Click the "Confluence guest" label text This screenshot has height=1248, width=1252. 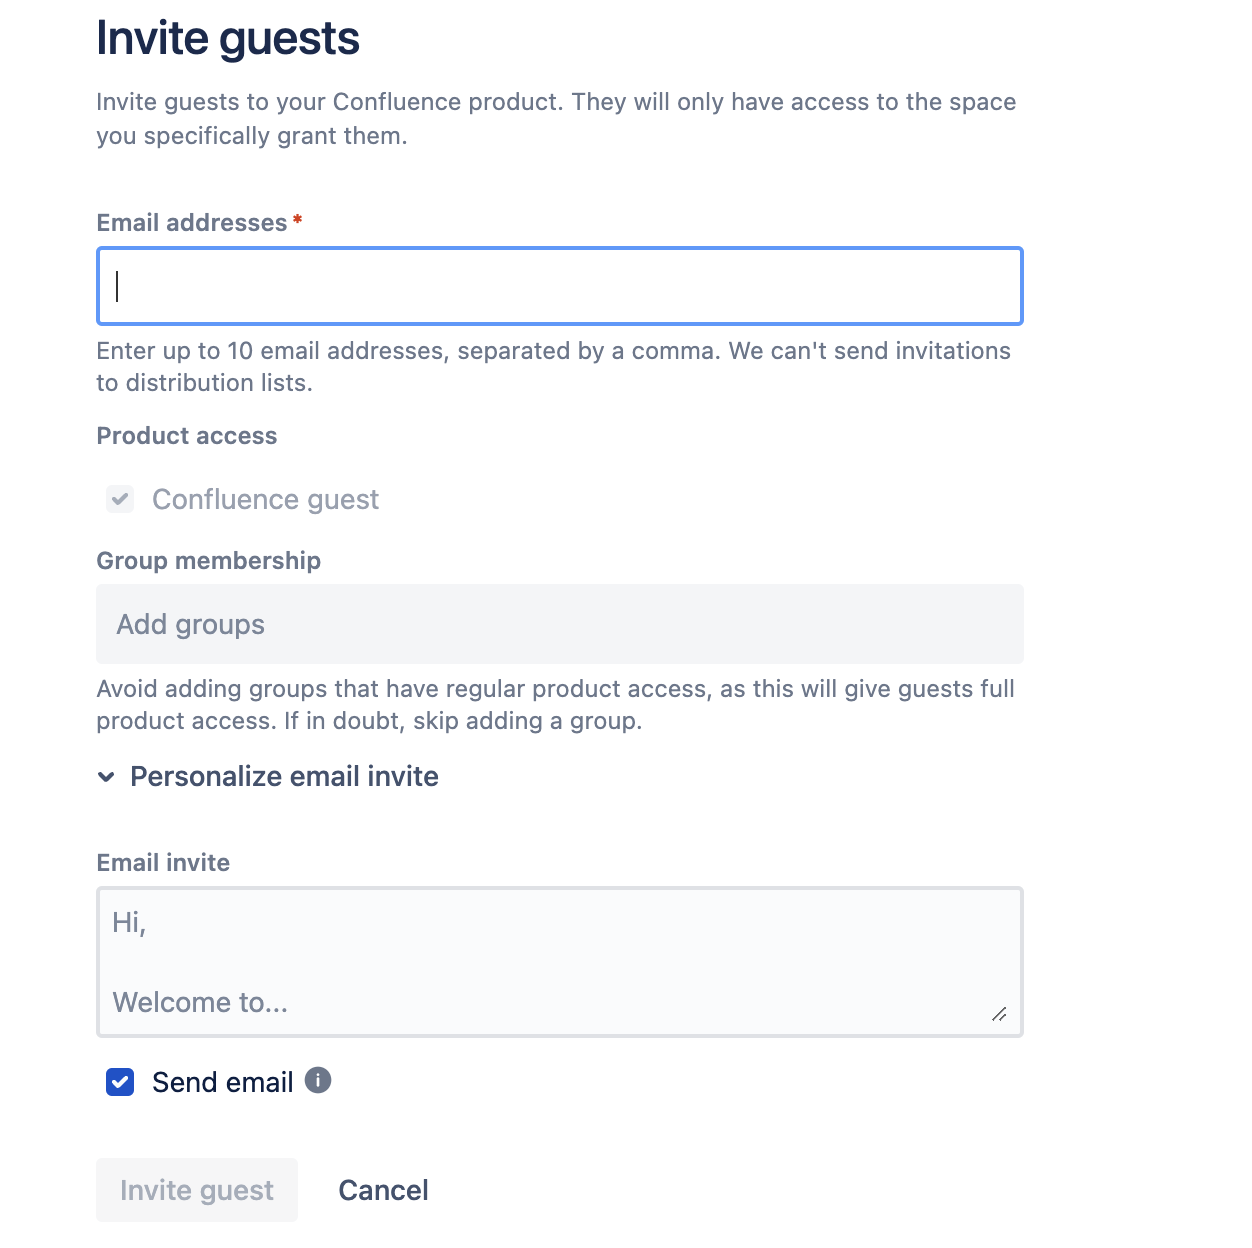pos(265,499)
